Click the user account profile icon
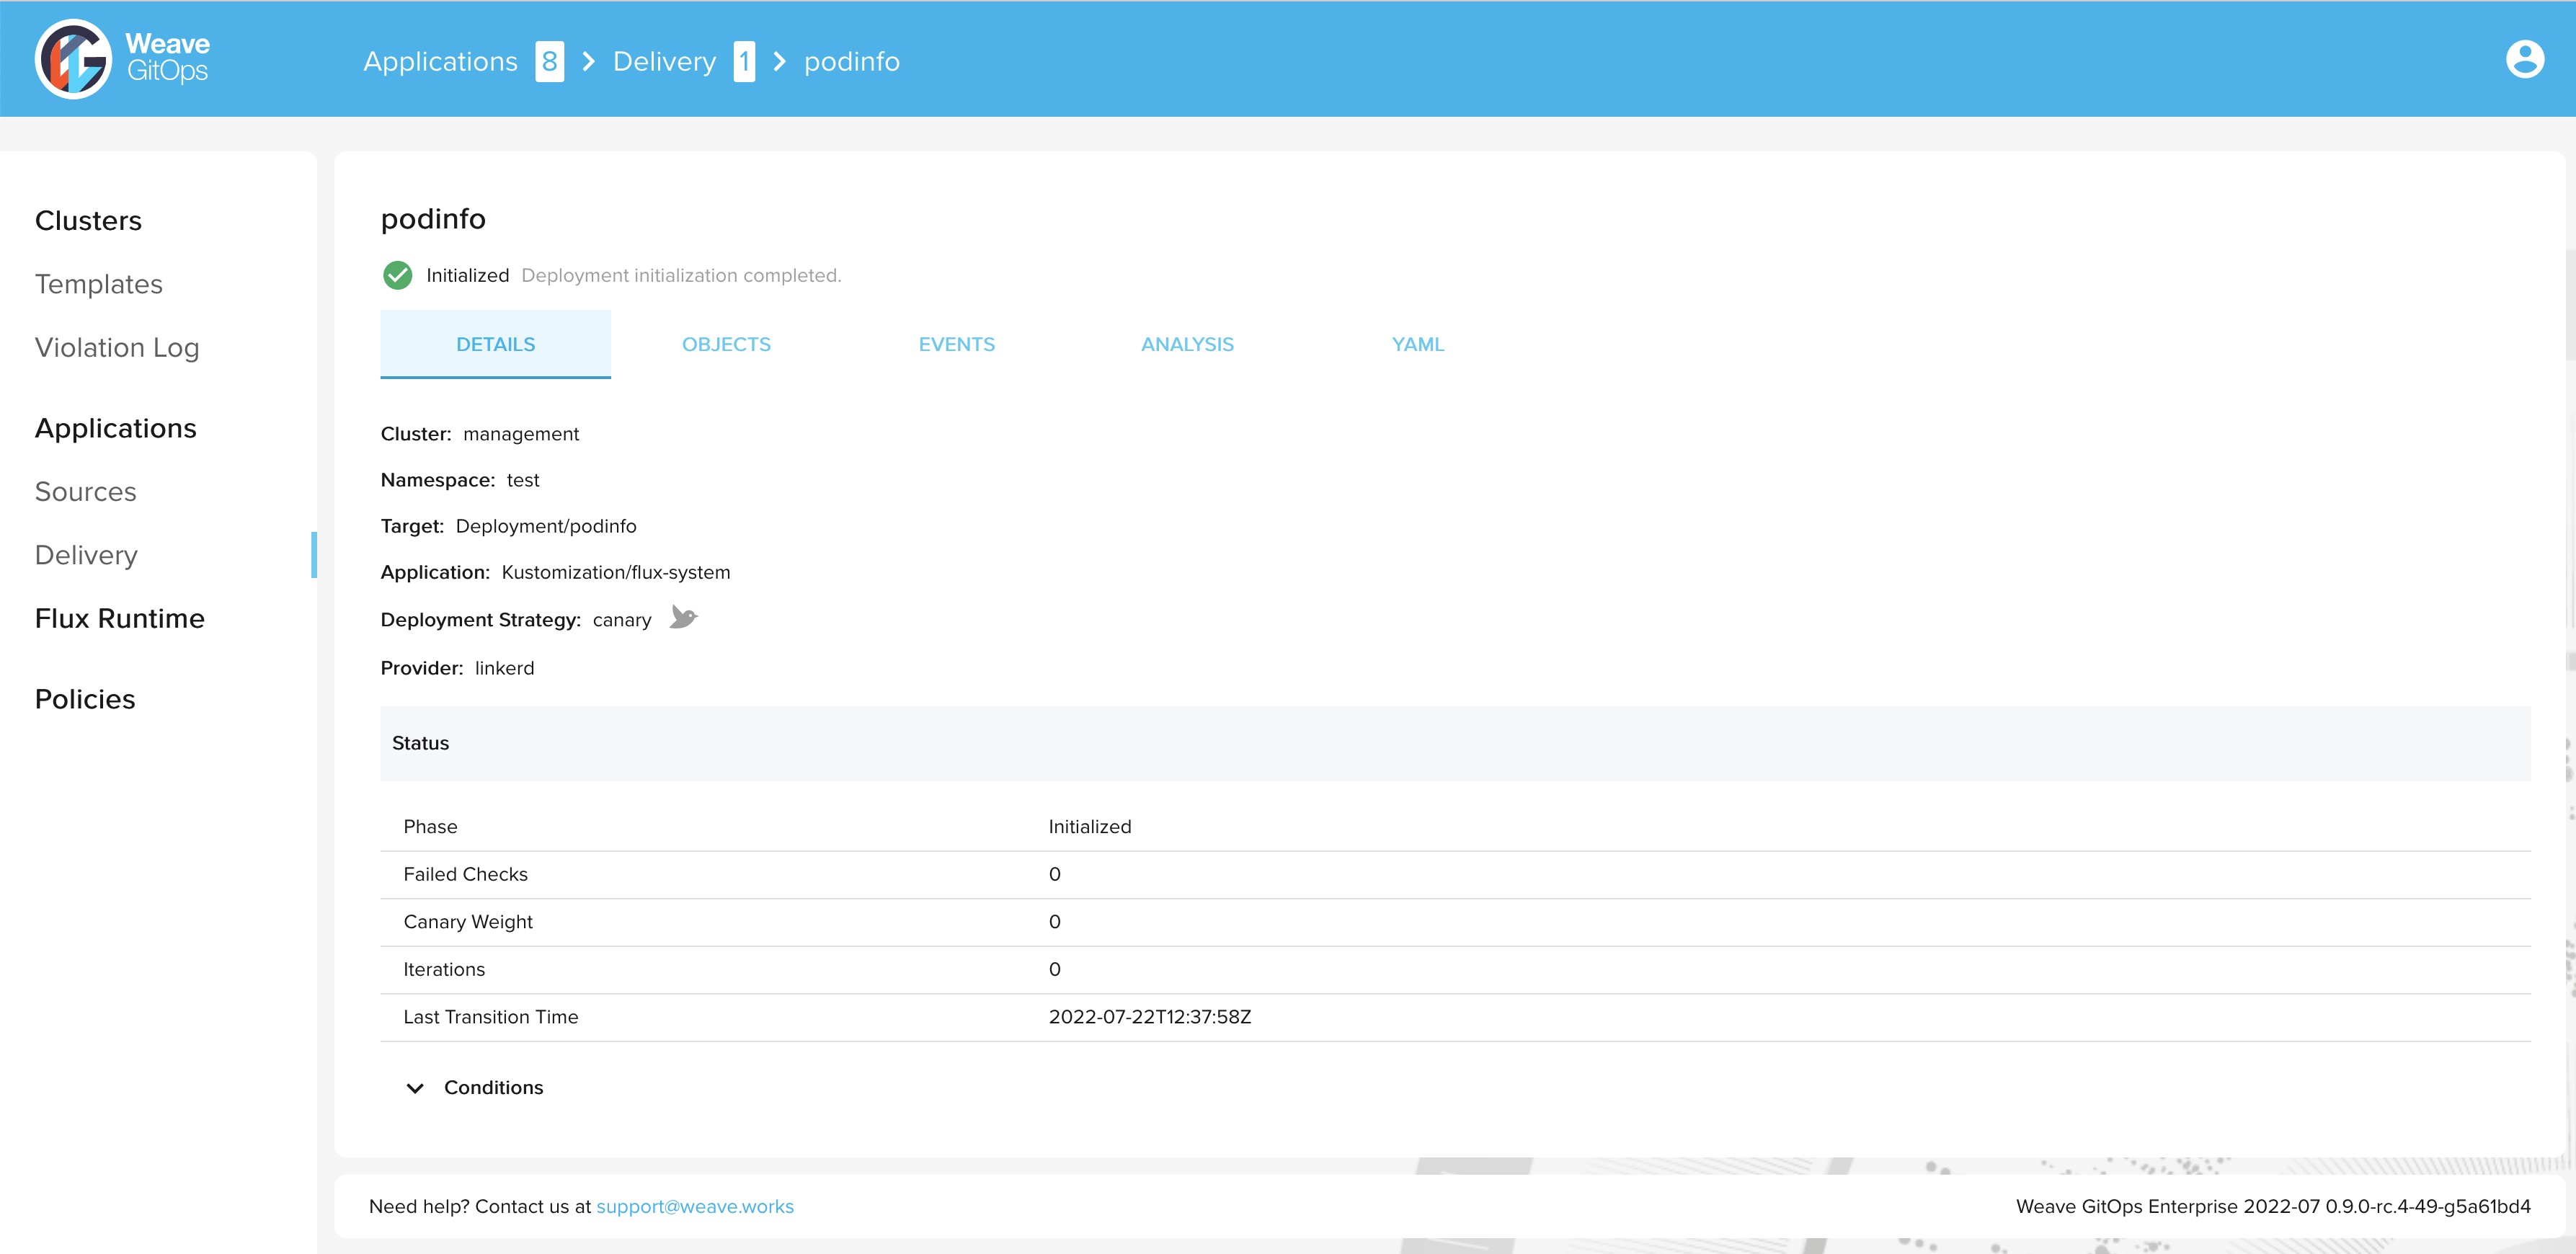2576x1254 pixels. 2525,61
